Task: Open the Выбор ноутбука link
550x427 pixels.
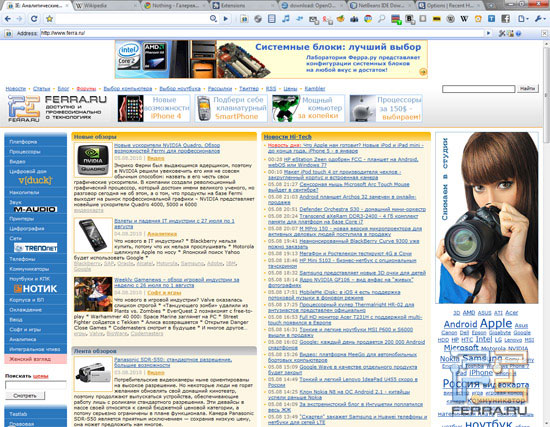Action: click(180, 88)
